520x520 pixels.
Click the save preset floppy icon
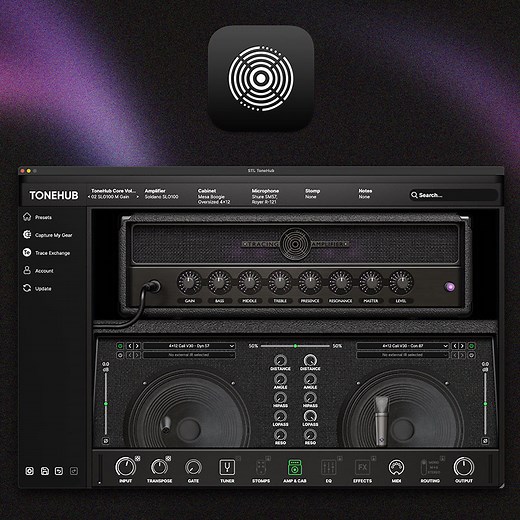45,471
